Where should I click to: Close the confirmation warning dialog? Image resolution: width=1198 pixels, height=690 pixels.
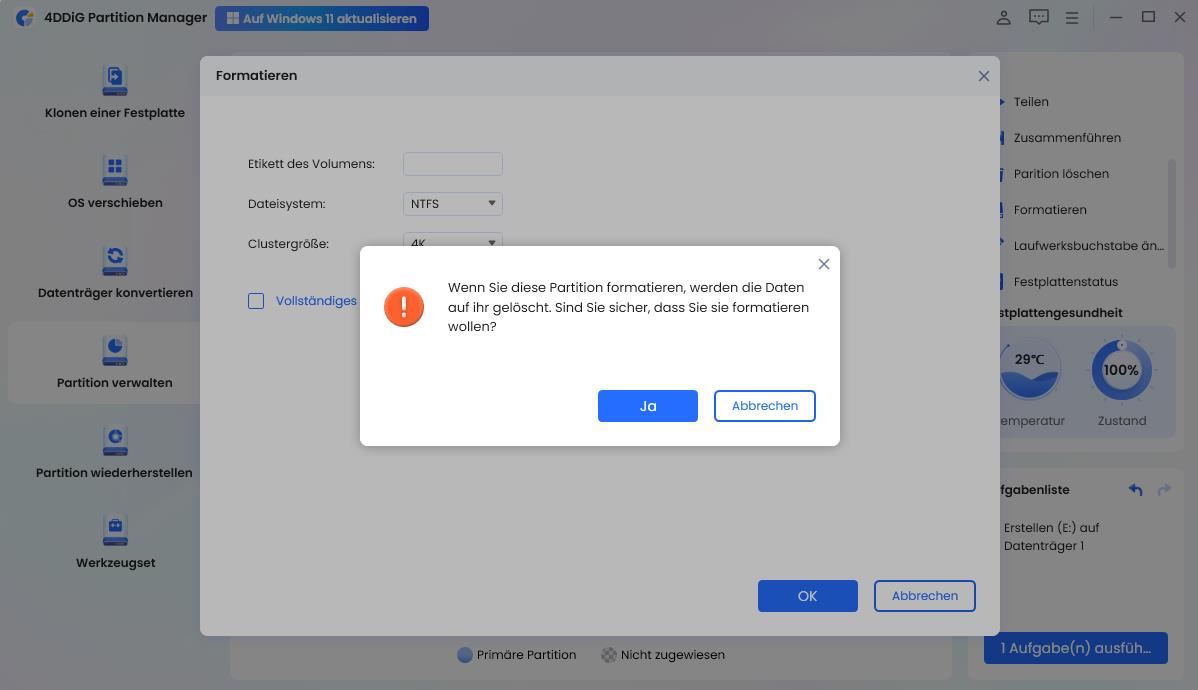(x=823, y=264)
